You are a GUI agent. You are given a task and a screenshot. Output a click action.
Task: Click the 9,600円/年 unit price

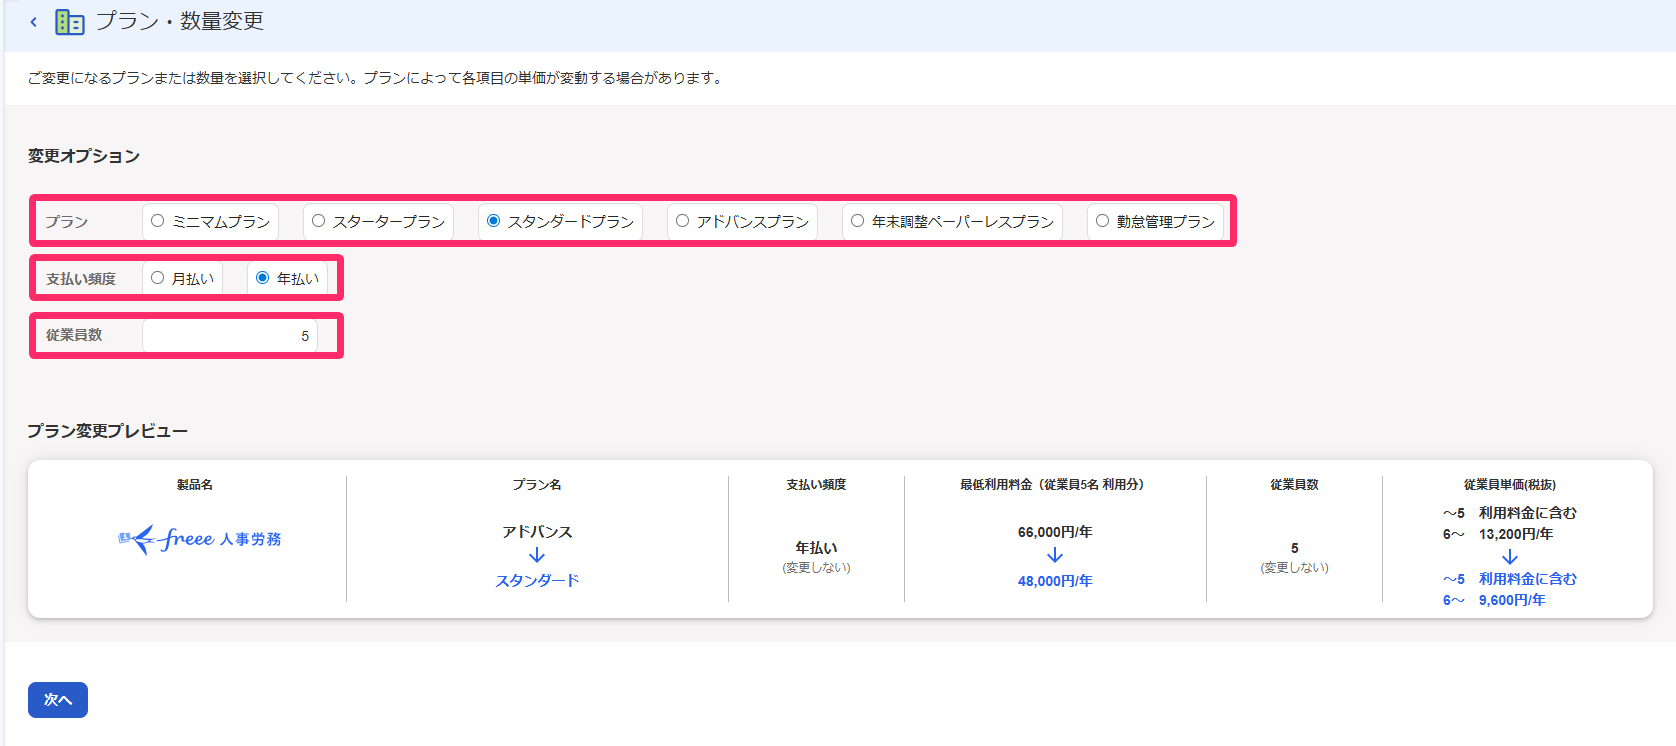[x=1512, y=600]
